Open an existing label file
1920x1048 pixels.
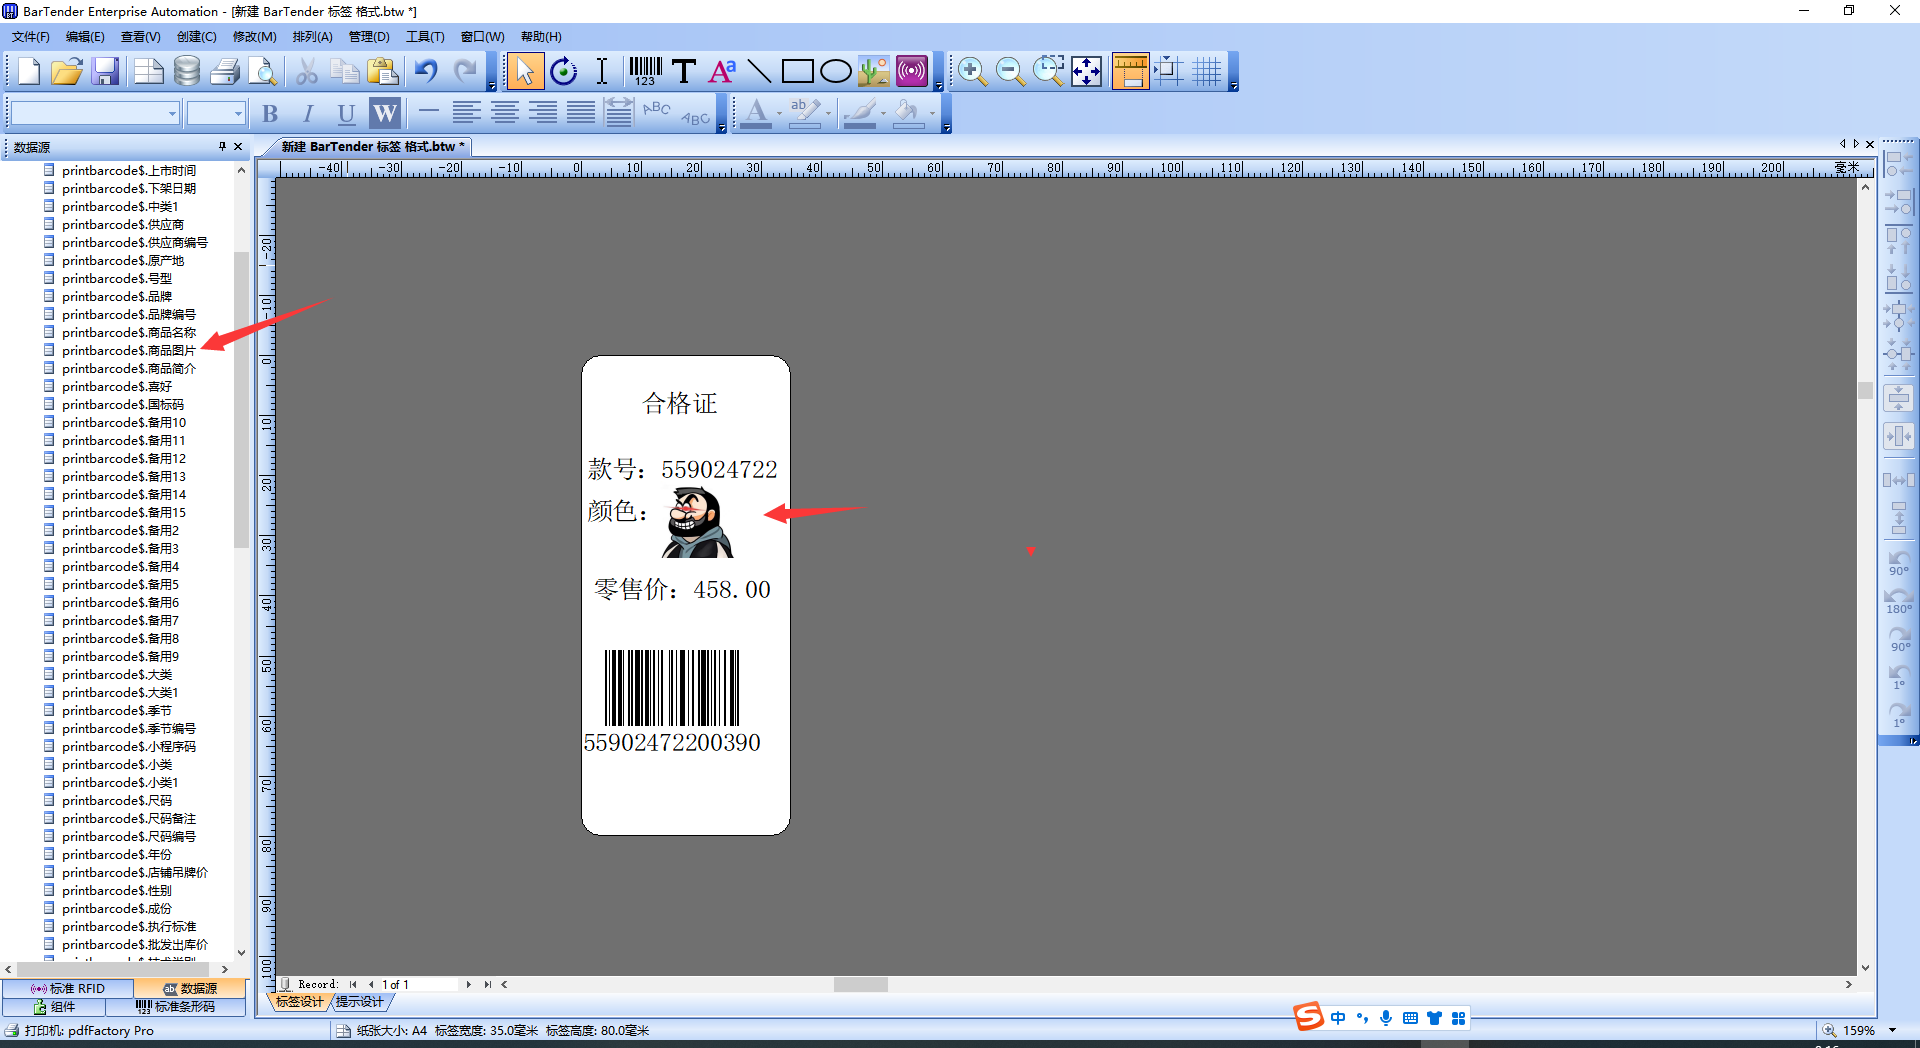[x=67, y=72]
